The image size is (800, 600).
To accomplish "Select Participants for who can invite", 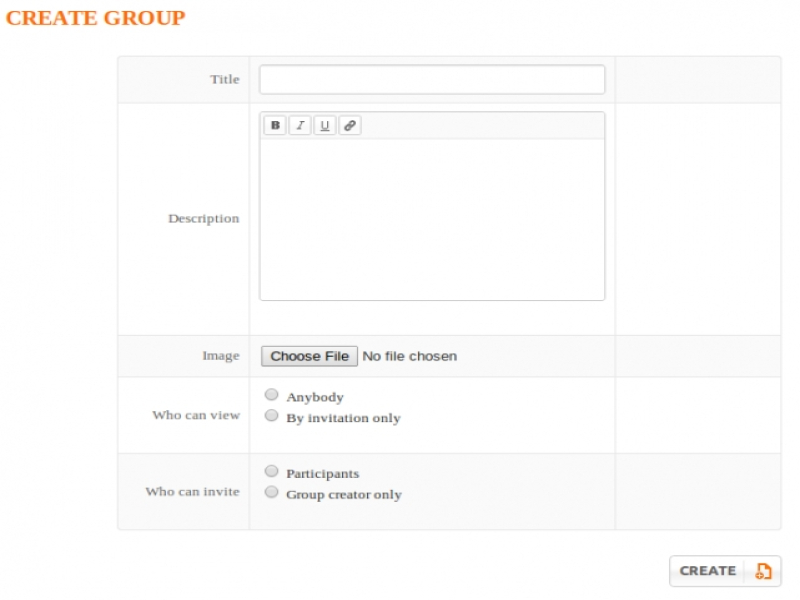I will coord(271,471).
